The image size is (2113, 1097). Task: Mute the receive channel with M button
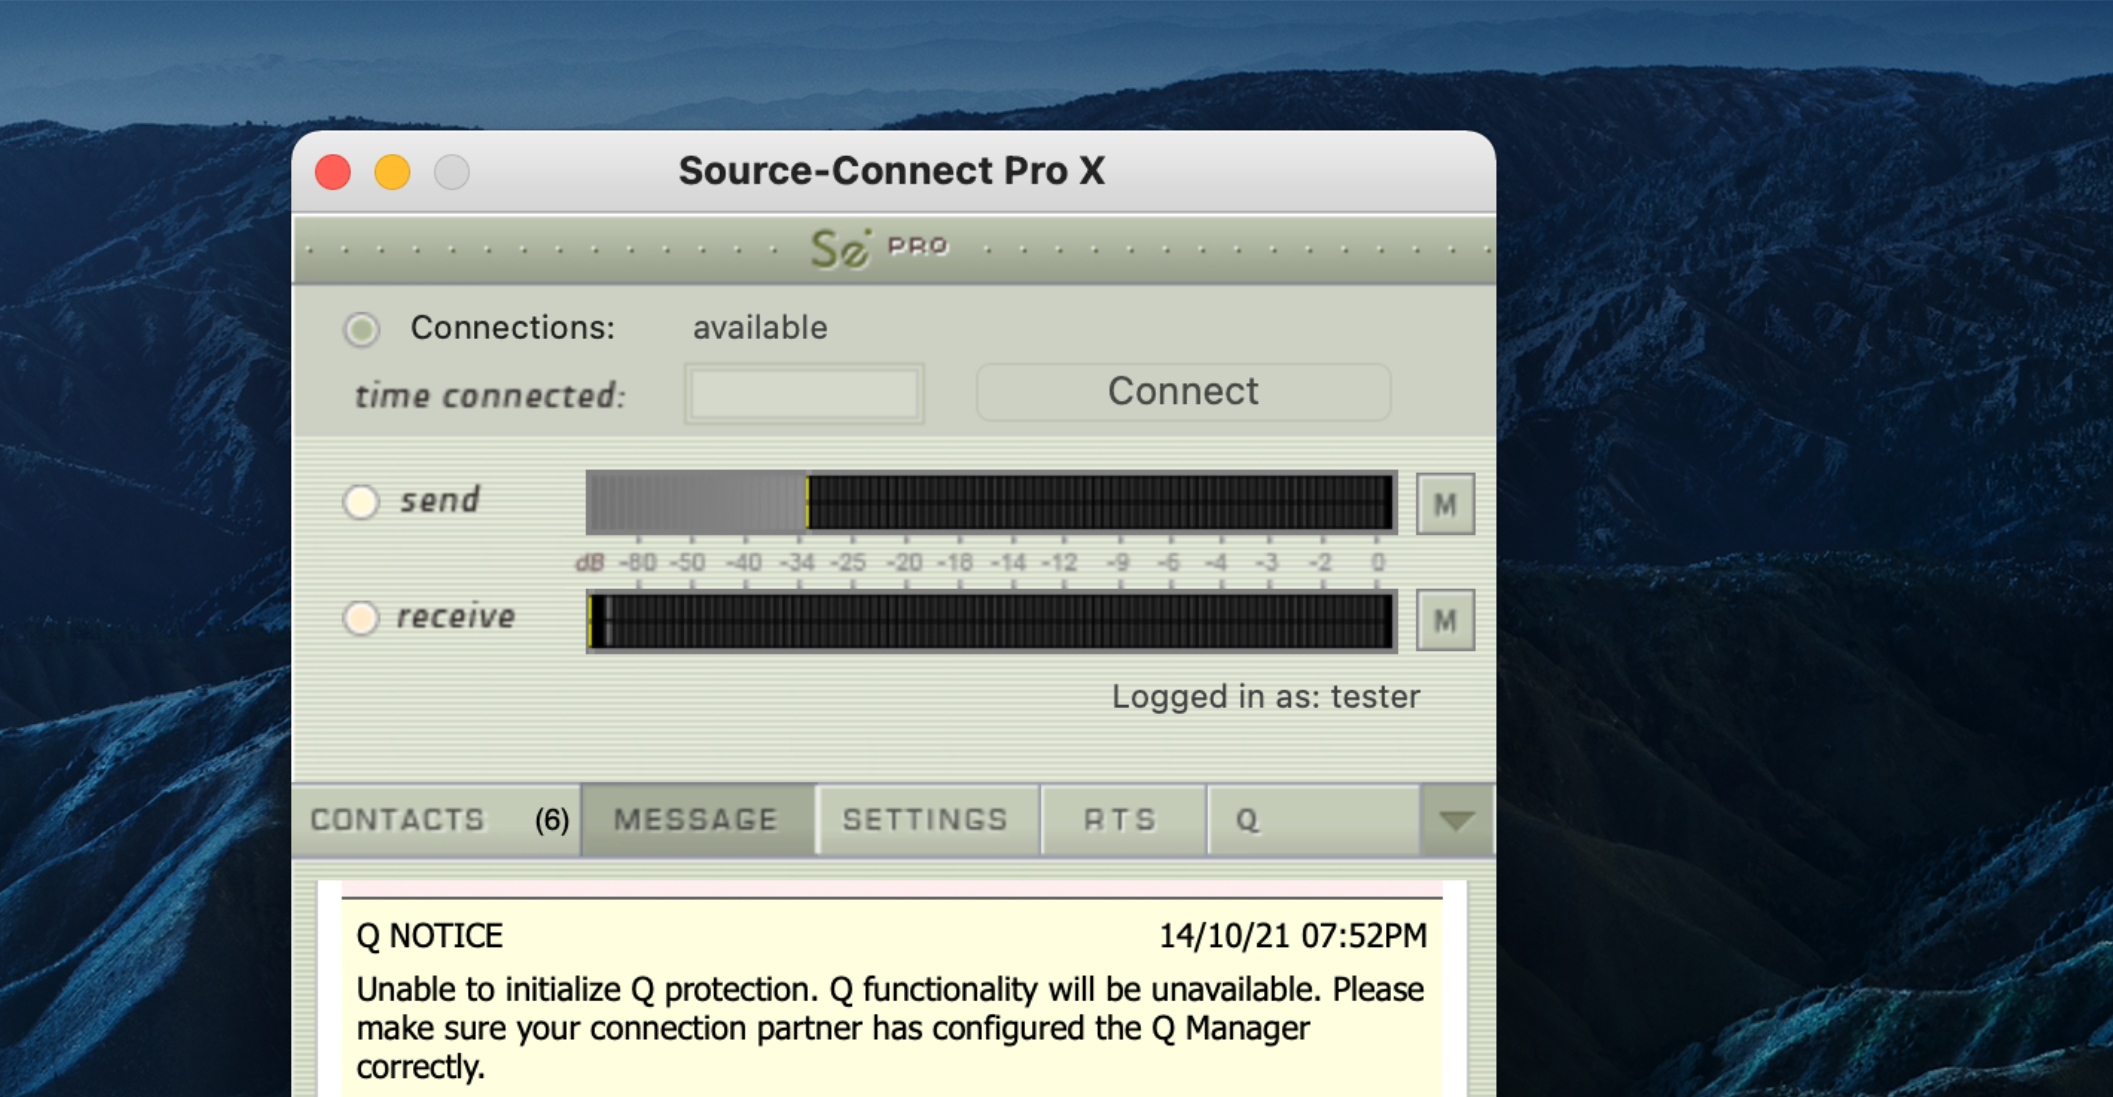1444,620
